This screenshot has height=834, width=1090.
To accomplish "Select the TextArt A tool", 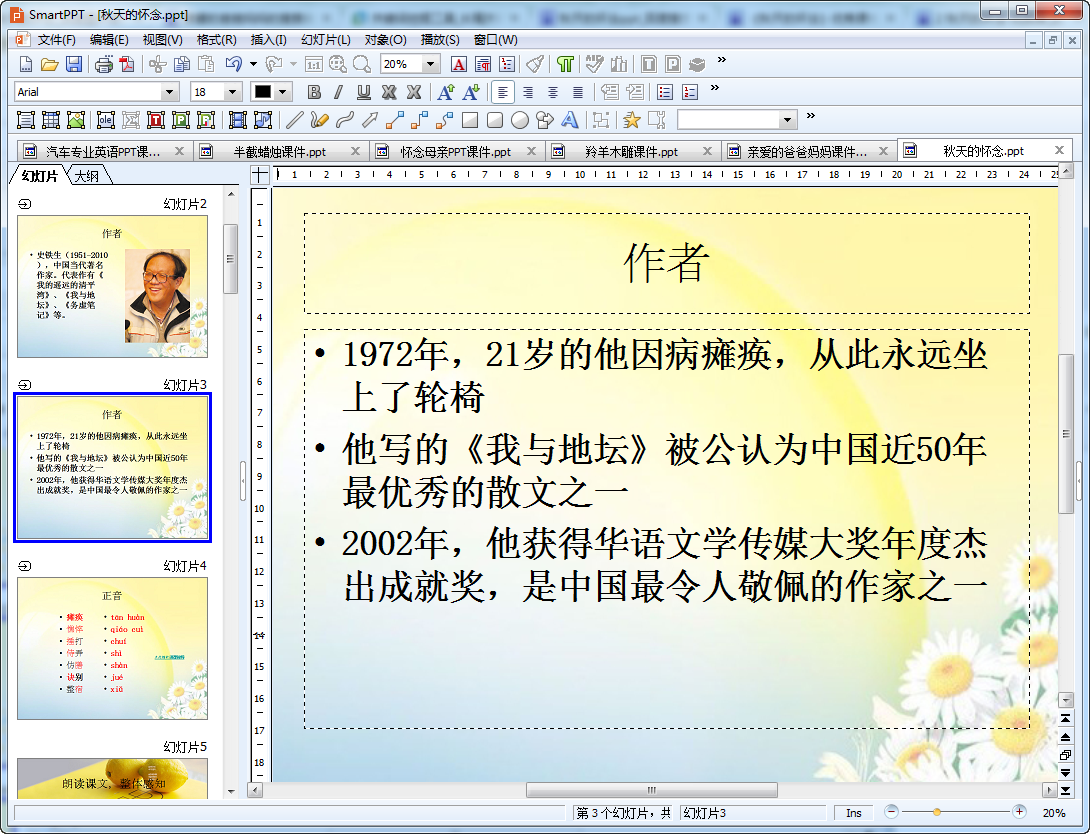I will tap(570, 120).
